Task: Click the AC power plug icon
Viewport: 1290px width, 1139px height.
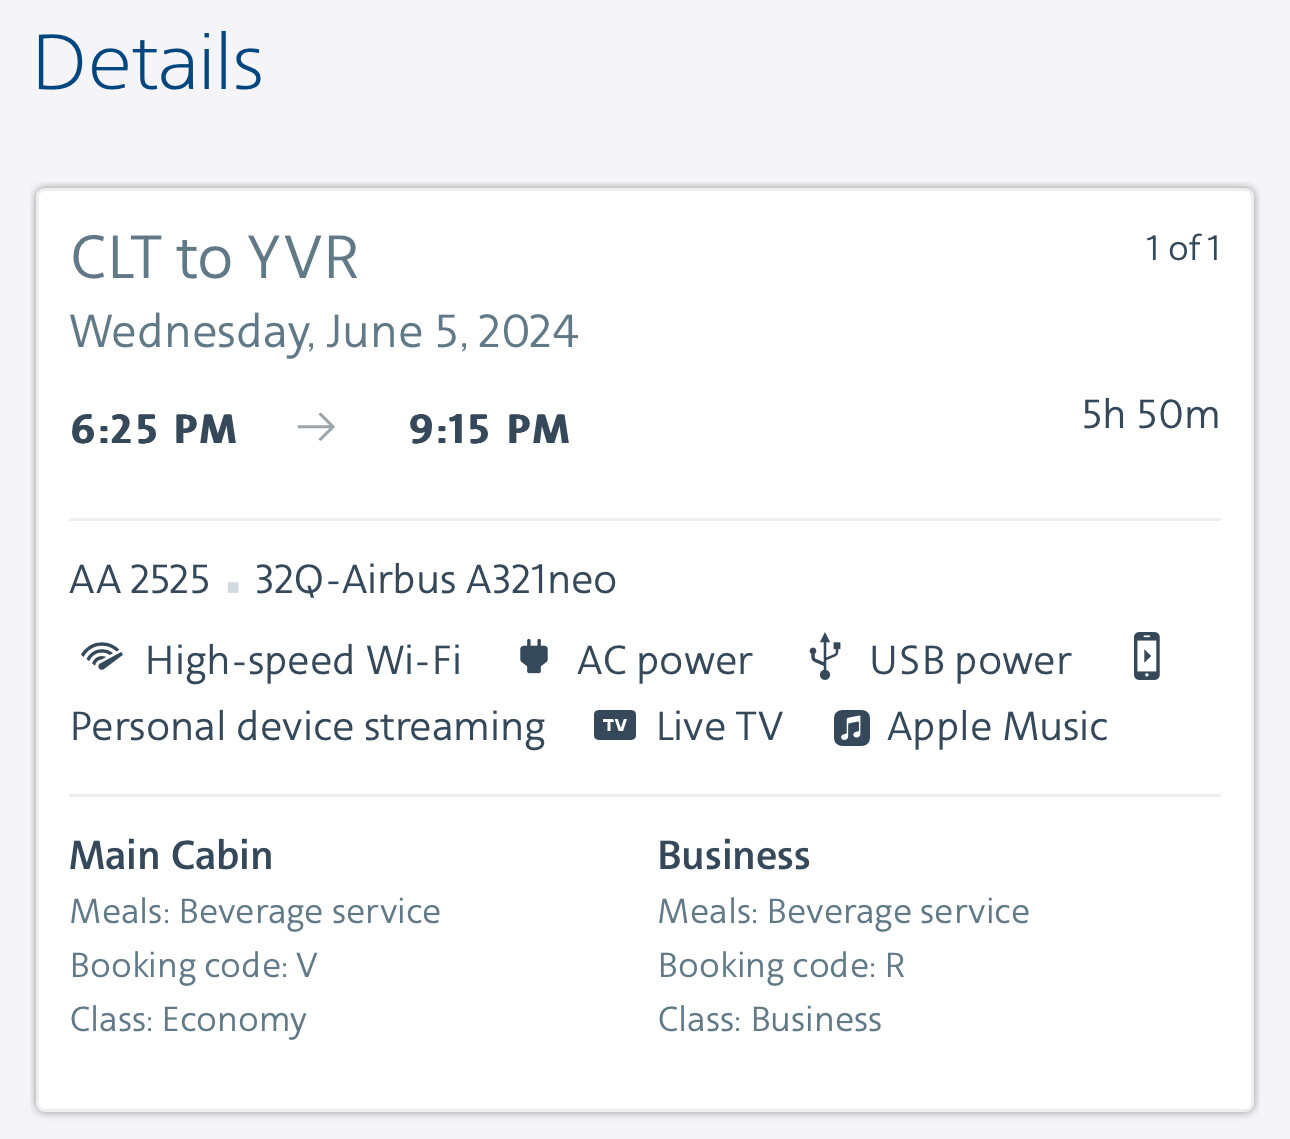Action: click(x=534, y=658)
